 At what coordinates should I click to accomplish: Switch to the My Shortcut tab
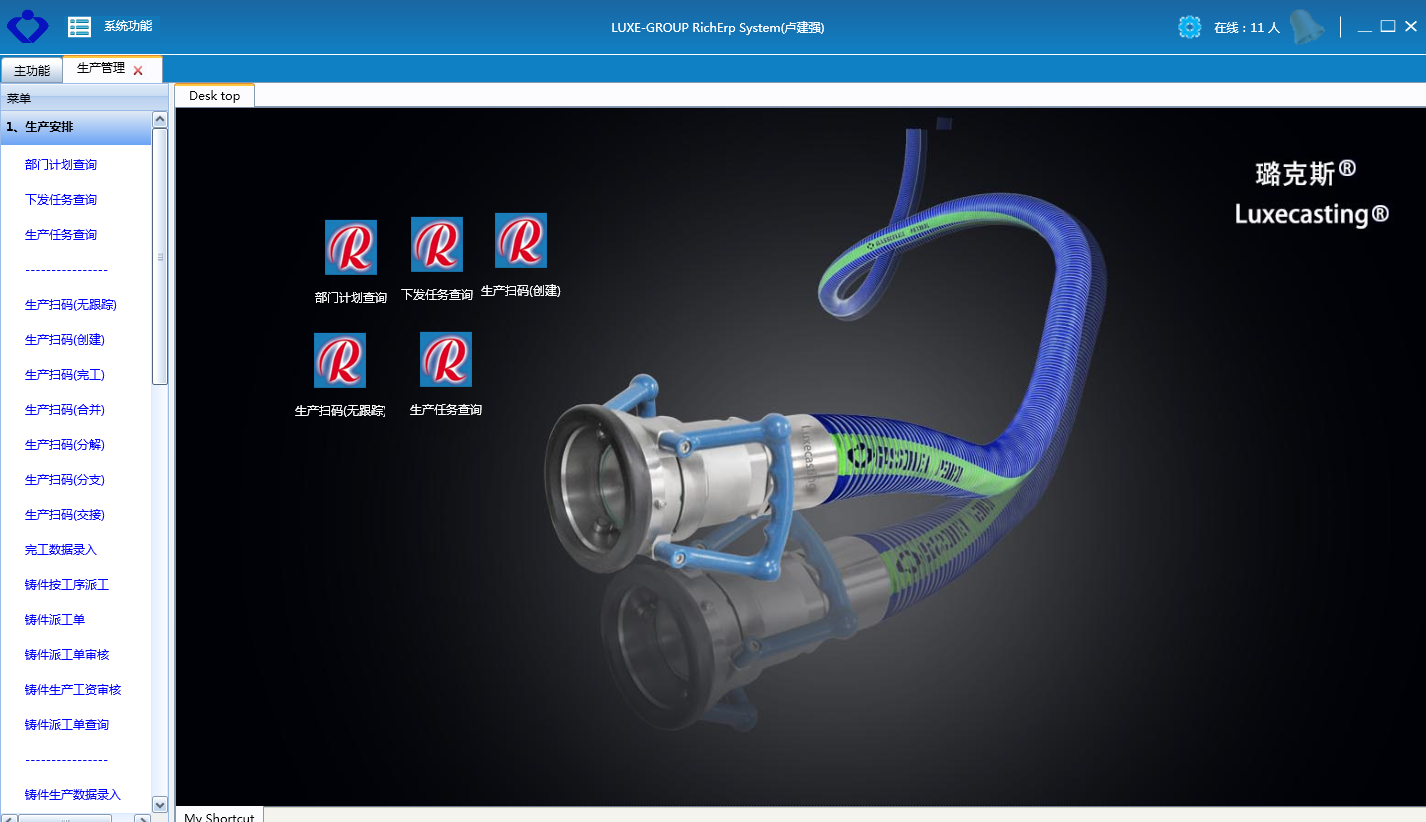click(x=219, y=816)
